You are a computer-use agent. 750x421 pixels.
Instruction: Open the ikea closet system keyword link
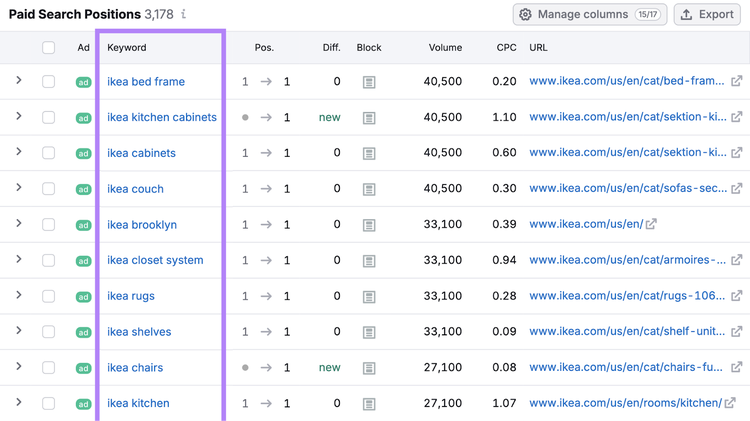(x=155, y=260)
